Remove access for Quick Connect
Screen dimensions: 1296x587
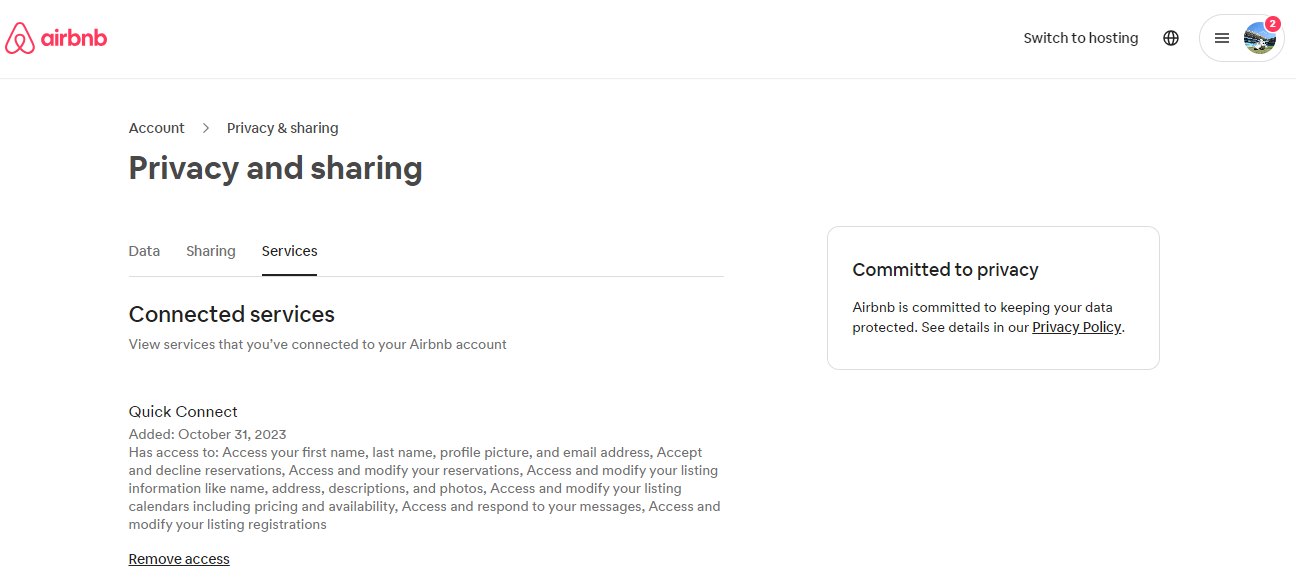pyautogui.click(x=179, y=559)
